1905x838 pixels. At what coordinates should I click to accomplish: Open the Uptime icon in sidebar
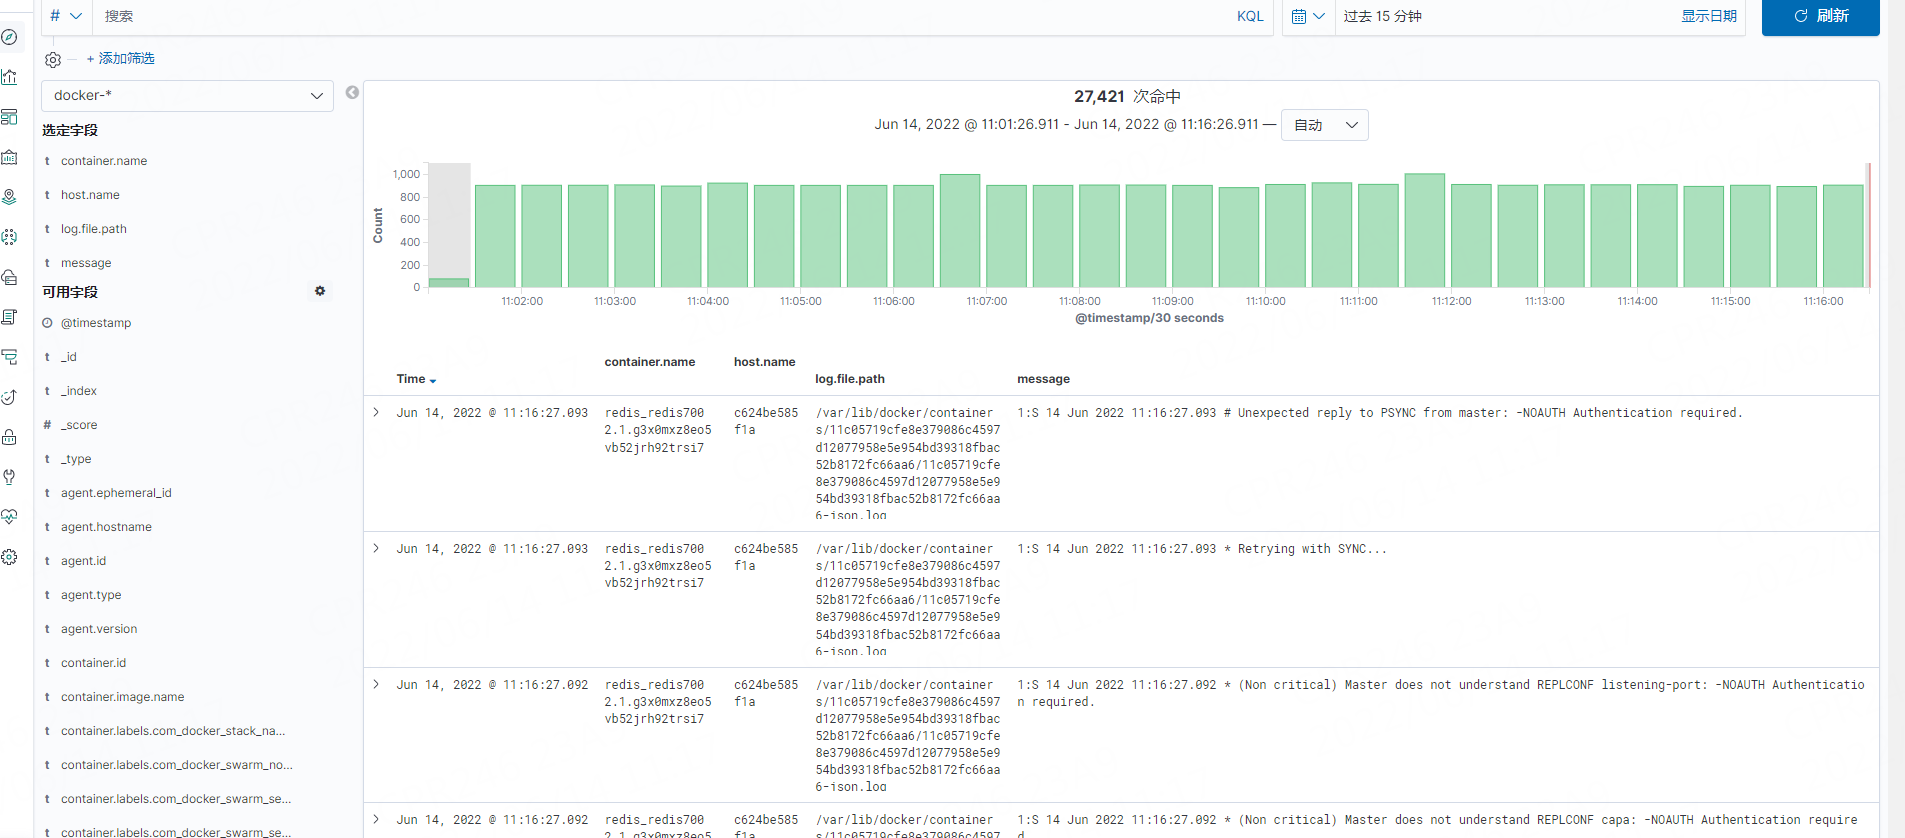tap(9, 397)
